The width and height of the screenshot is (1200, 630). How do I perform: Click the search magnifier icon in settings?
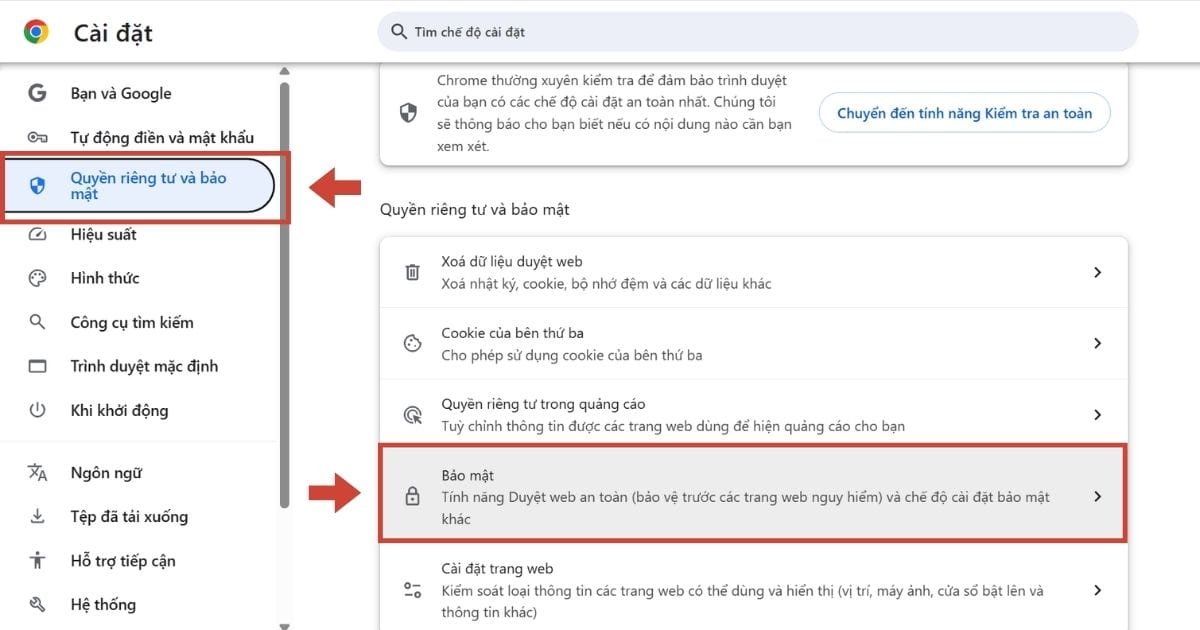pos(399,32)
